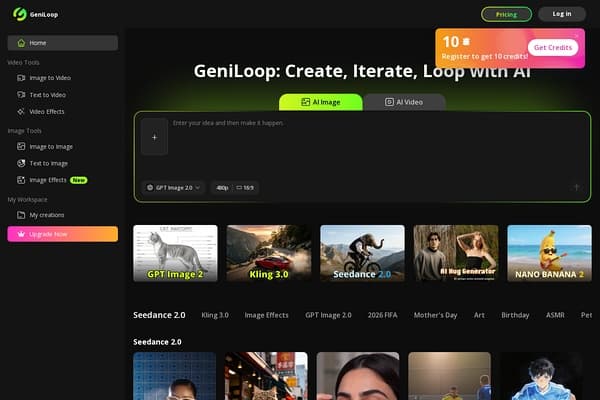This screenshot has height=400, width=600.
Task: Click the New badge on Image Effects
Action: pyautogui.click(x=78, y=180)
